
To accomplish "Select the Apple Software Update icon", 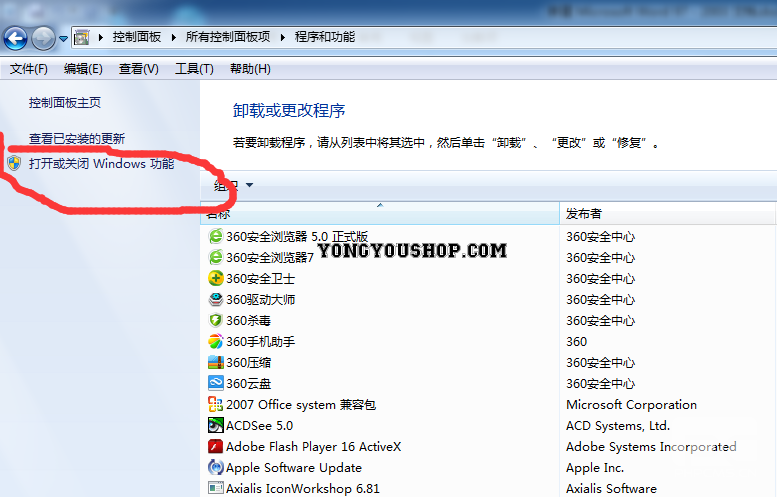I will [x=216, y=467].
